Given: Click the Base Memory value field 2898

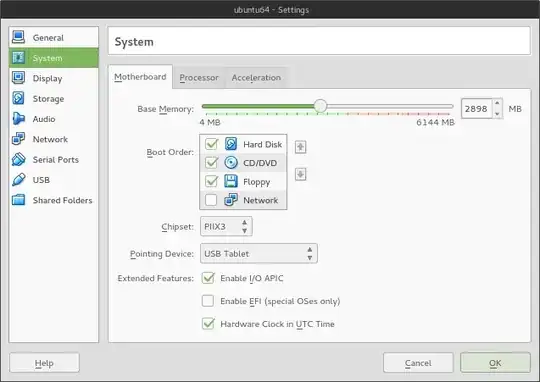Looking at the screenshot, I should tap(477, 109).
